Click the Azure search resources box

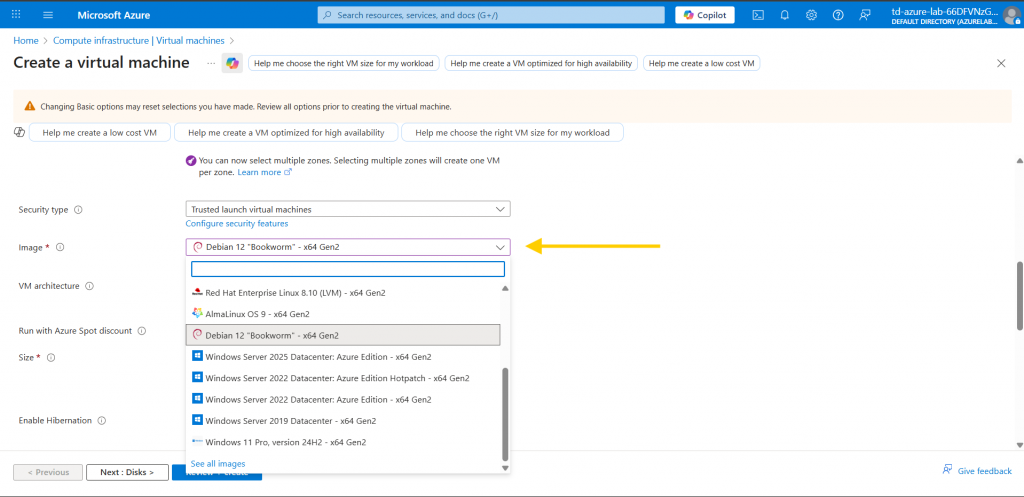491,15
